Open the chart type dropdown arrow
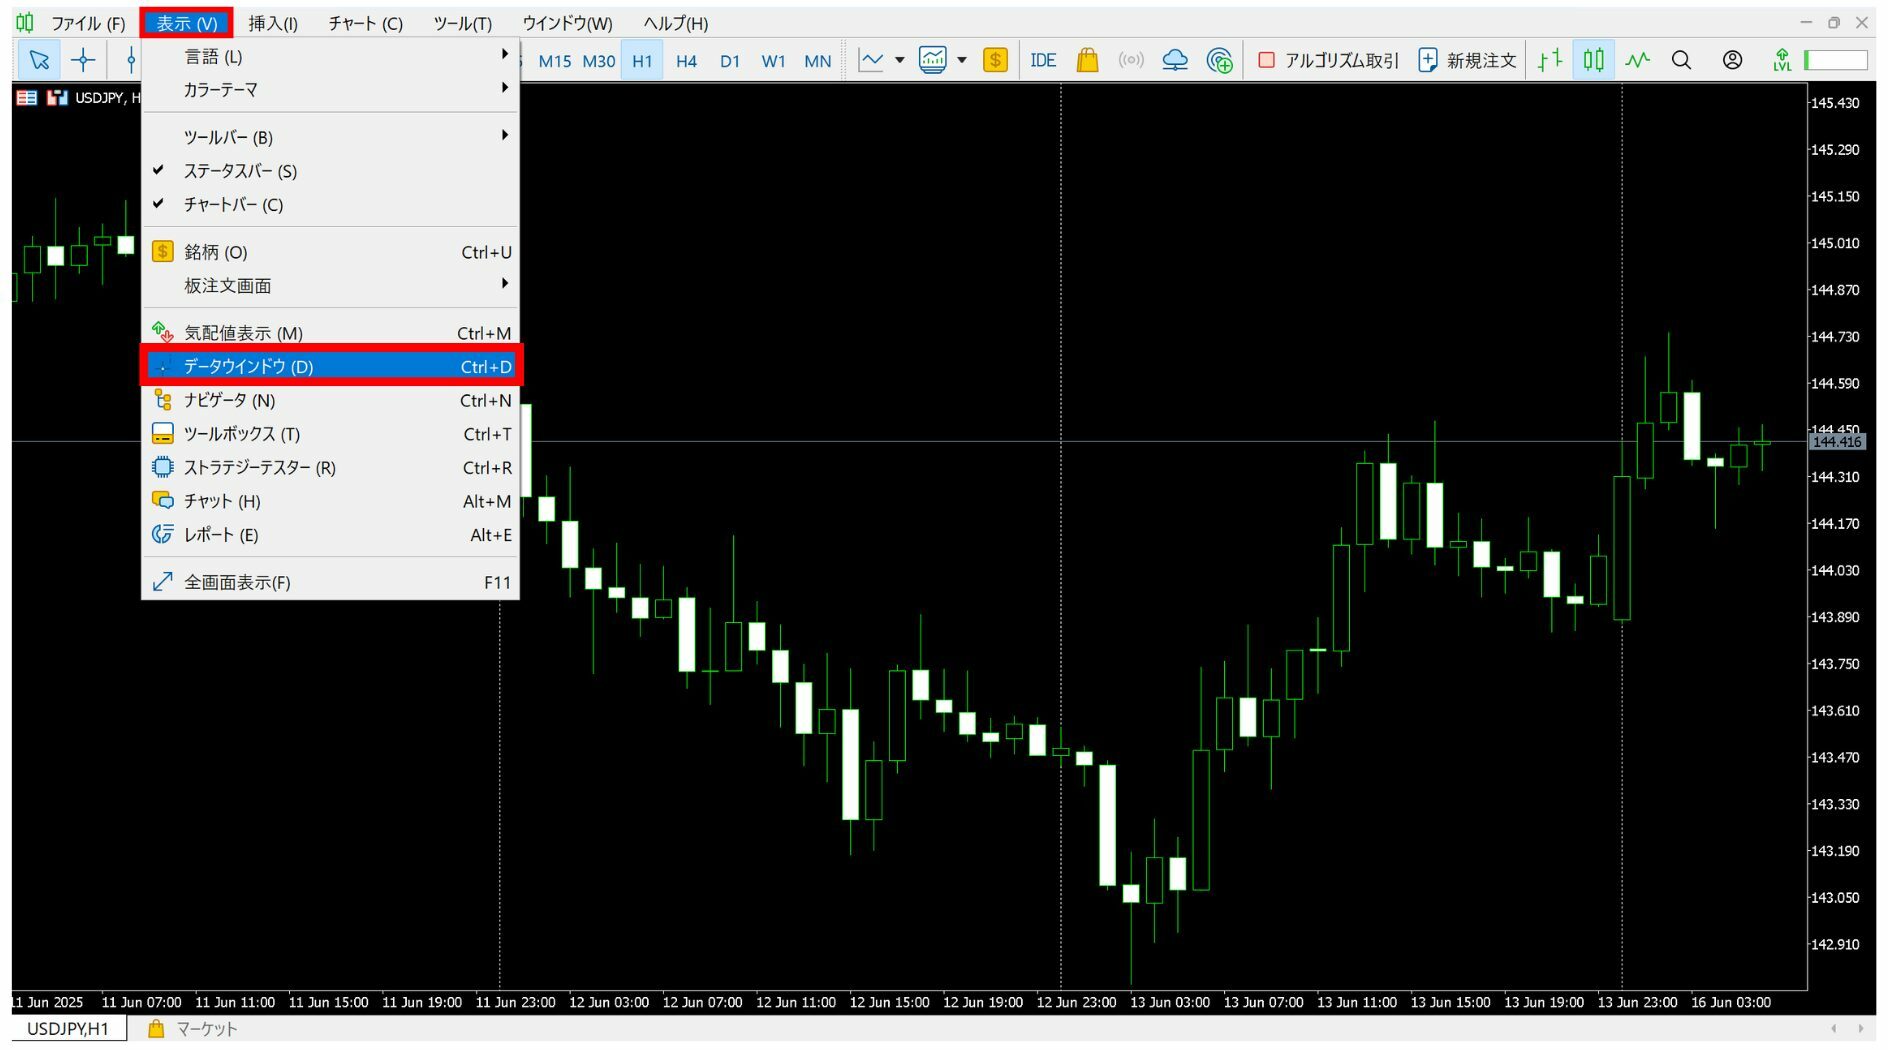The height and width of the screenshot is (1050, 1888). click(x=899, y=60)
